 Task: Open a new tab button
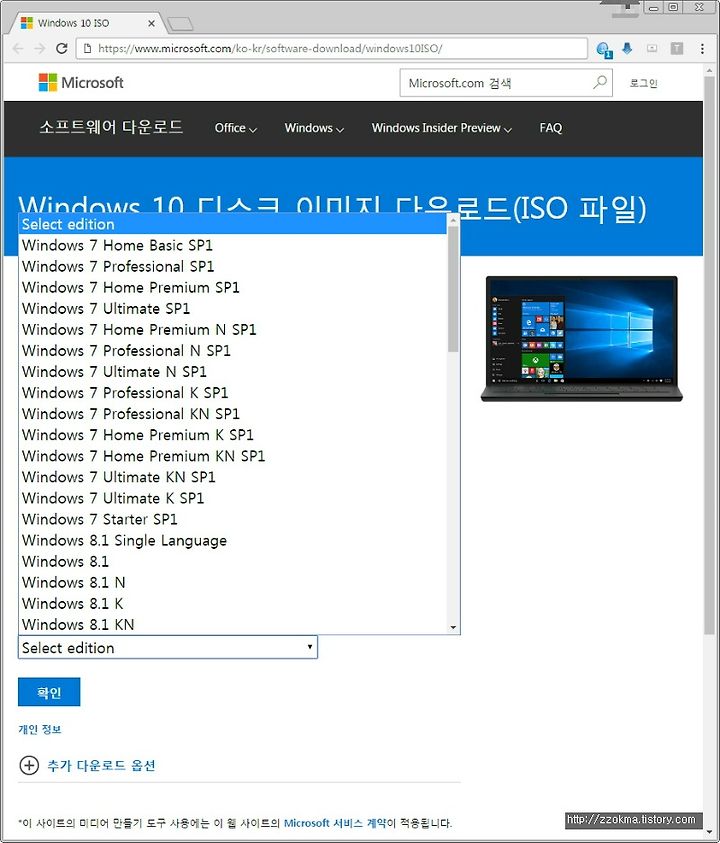point(180,24)
